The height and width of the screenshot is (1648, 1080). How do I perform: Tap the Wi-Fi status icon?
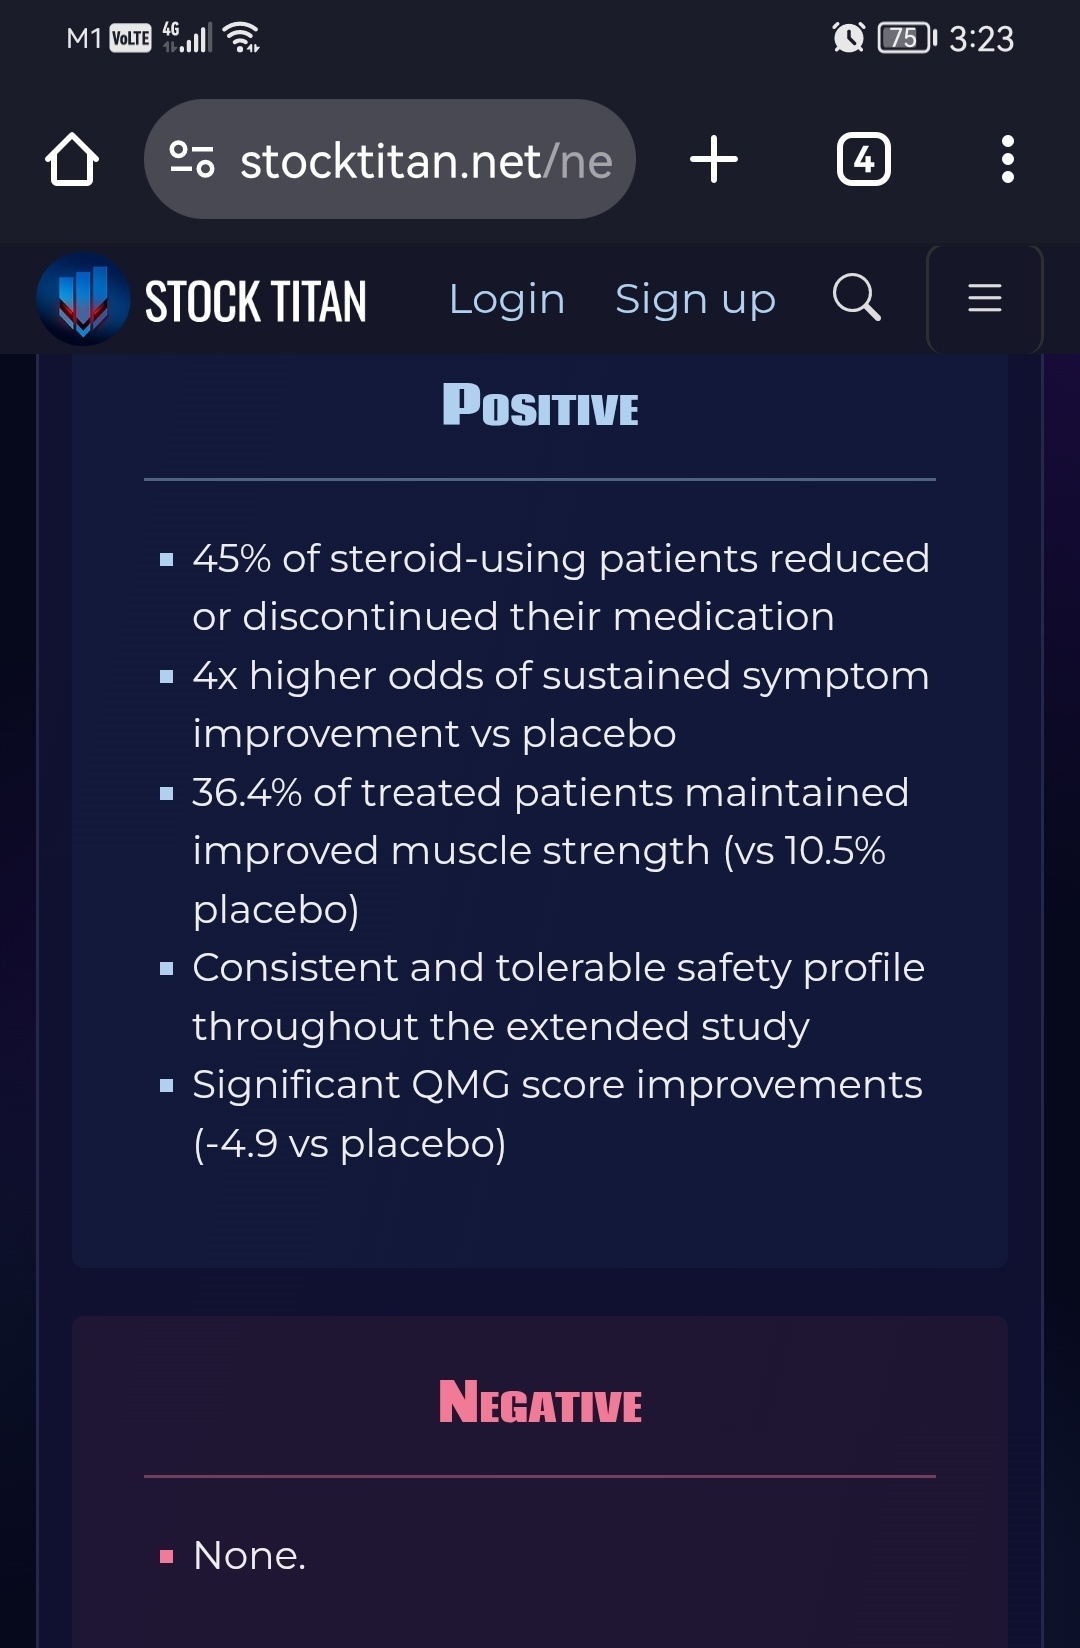click(242, 38)
